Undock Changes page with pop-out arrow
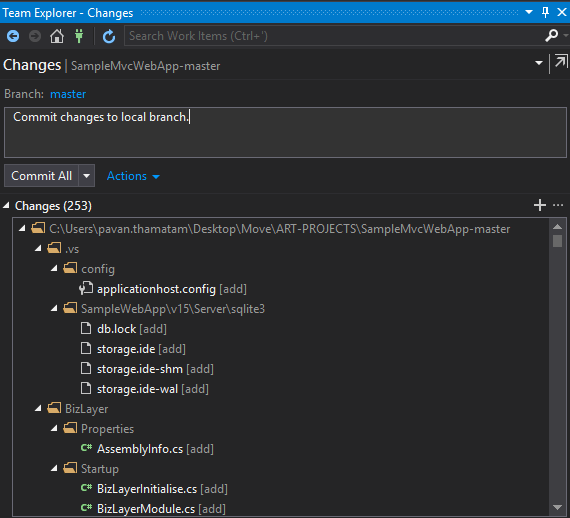The width and height of the screenshot is (570, 518). click(x=561, y=61)
